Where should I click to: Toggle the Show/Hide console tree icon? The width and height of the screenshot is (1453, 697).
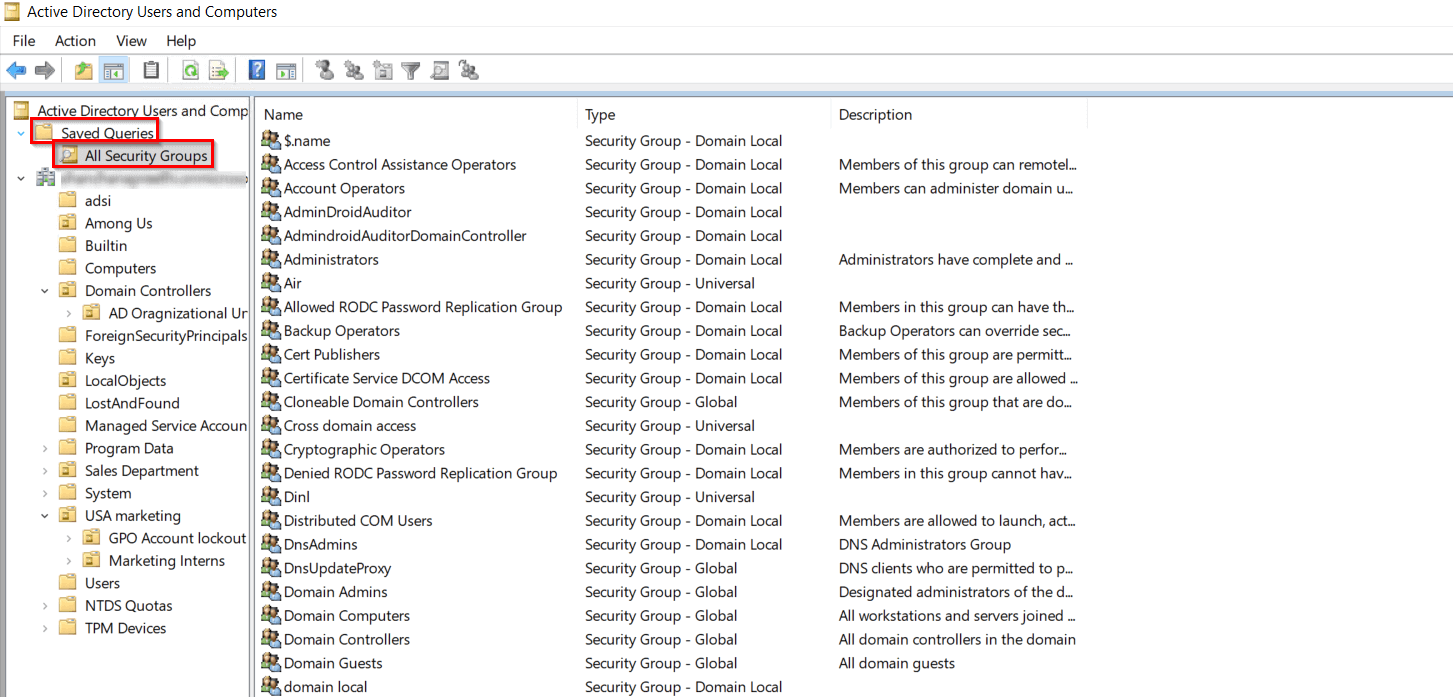113,69
